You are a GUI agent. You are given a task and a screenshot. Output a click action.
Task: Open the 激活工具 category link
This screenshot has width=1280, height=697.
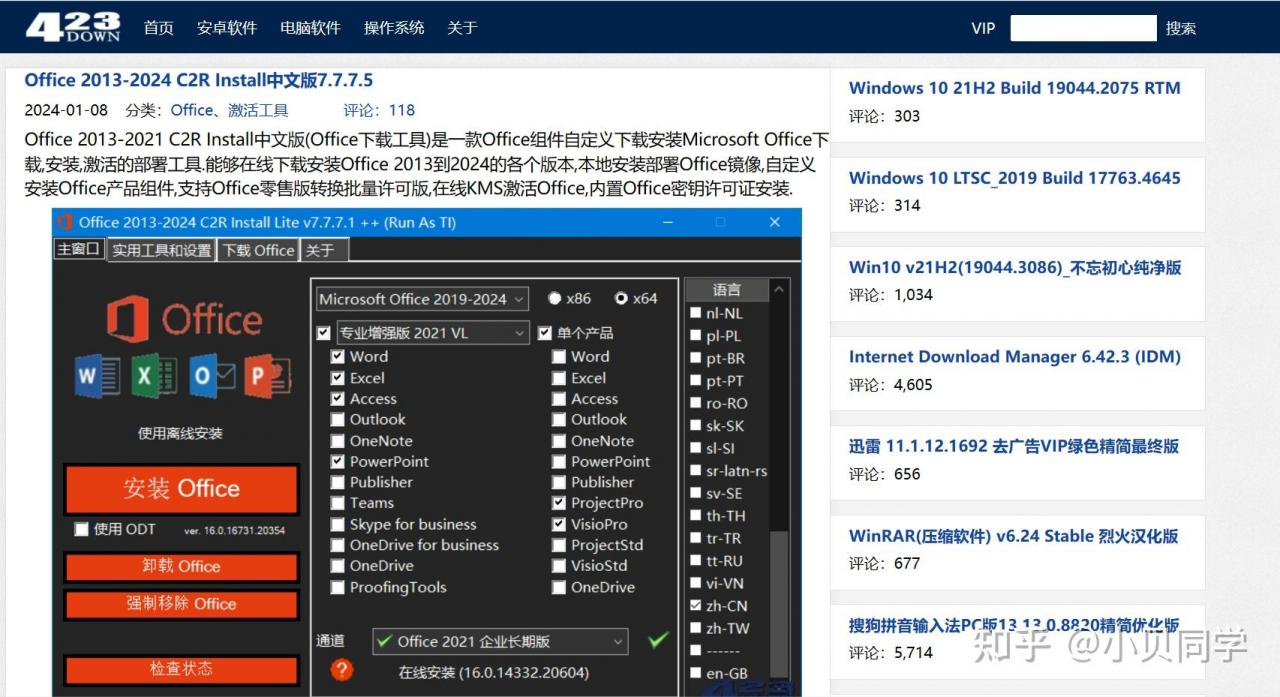tap(258, 110)
